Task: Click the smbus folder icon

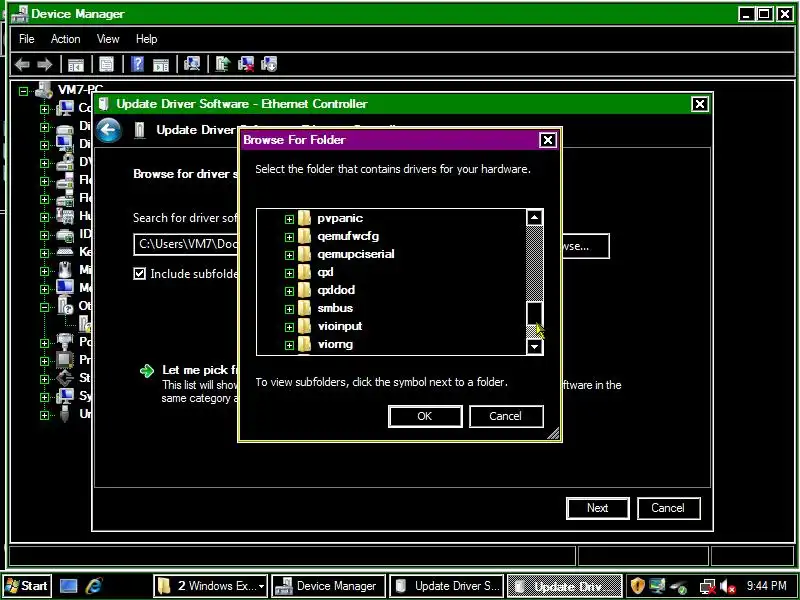Action: [304, 308]
